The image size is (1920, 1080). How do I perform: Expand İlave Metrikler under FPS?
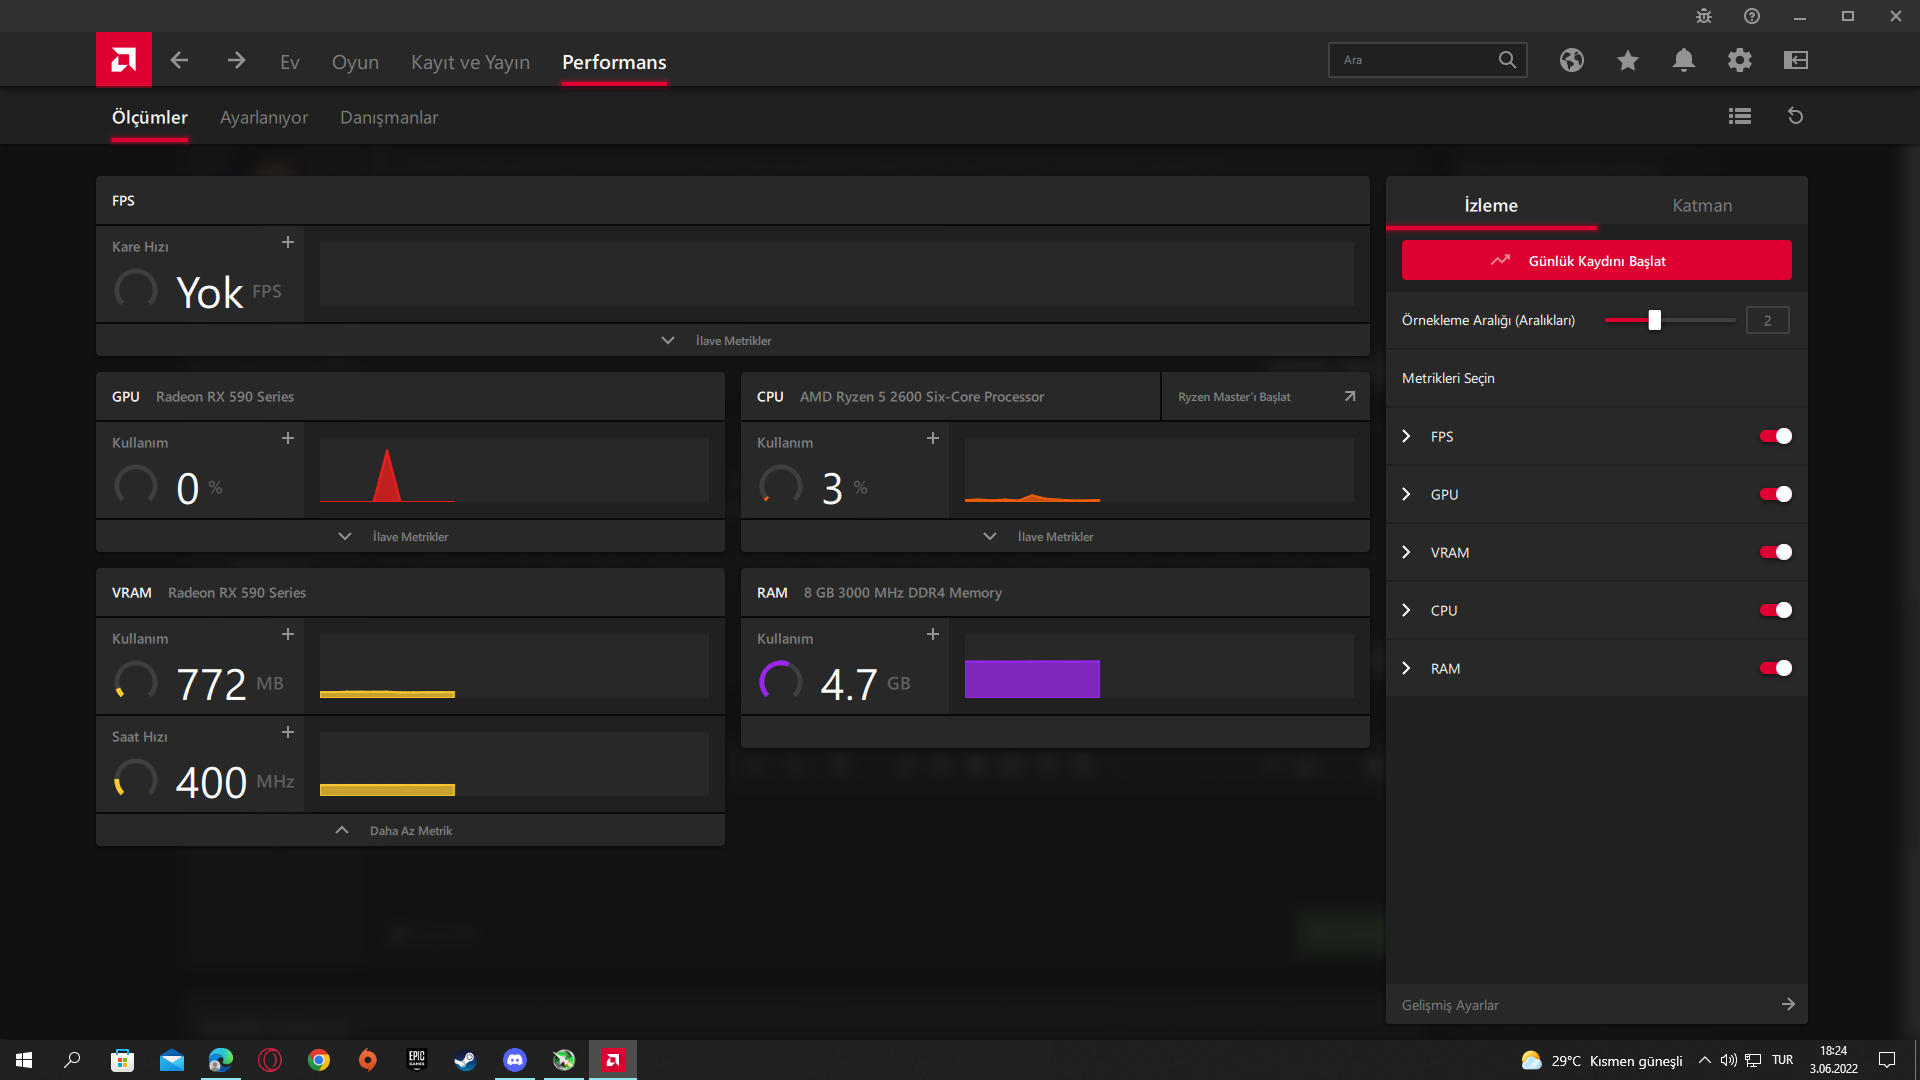[x=732, y=340]
